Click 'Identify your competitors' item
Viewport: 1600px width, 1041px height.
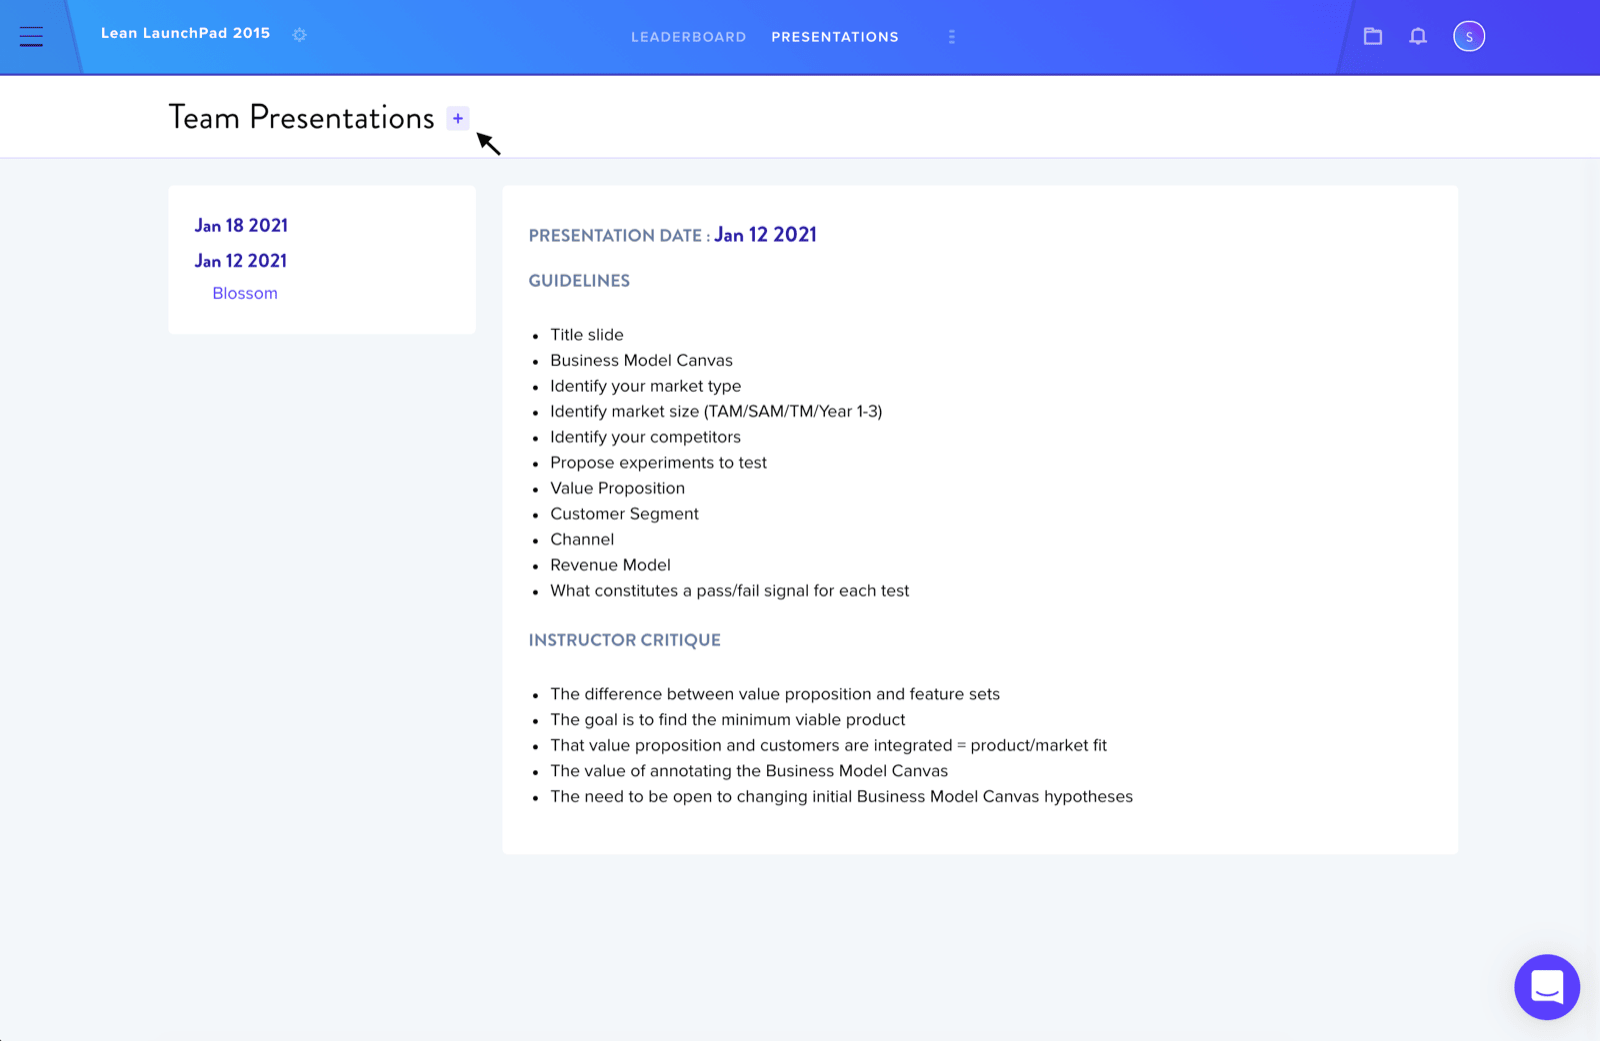(x=645, y=437)
